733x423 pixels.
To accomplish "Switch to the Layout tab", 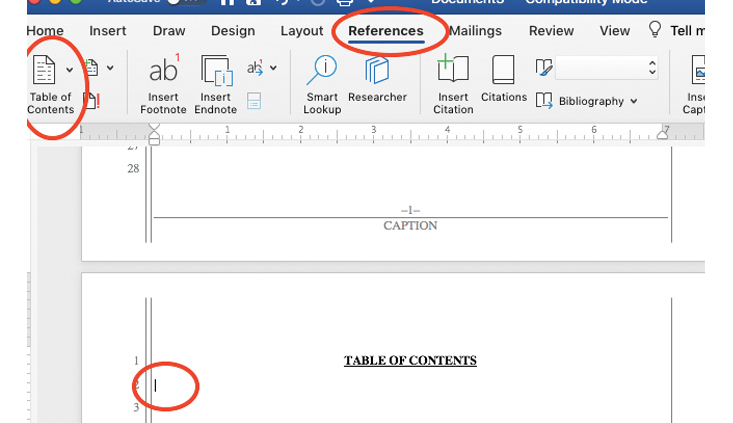I will click(x=301, y=31).
